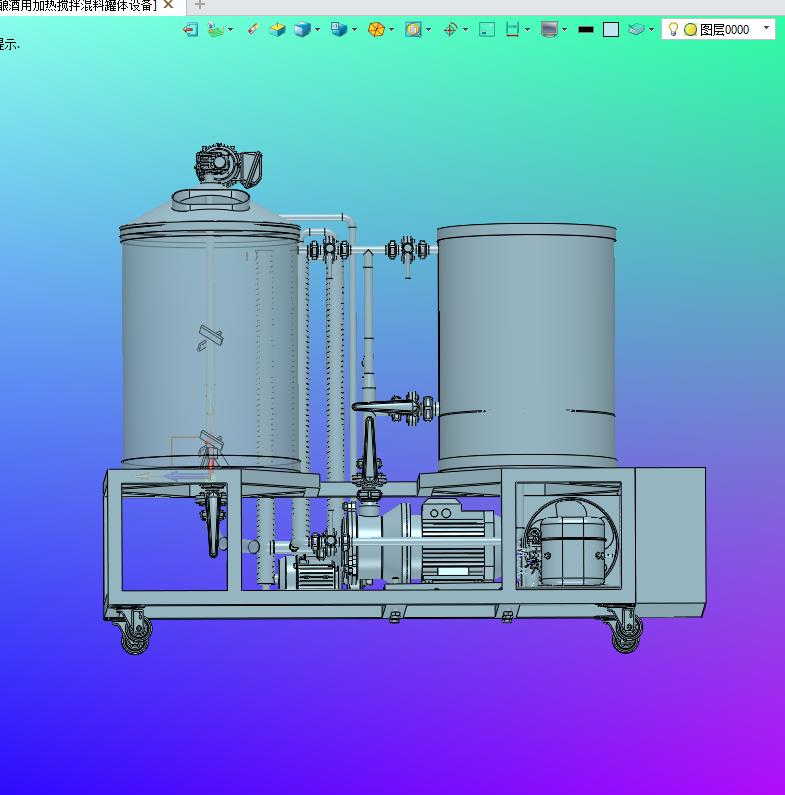This screenshot has width=785, height=795.
Task: Expand the arrow beside the teal layers icon
Action: (x=651, y=30)
